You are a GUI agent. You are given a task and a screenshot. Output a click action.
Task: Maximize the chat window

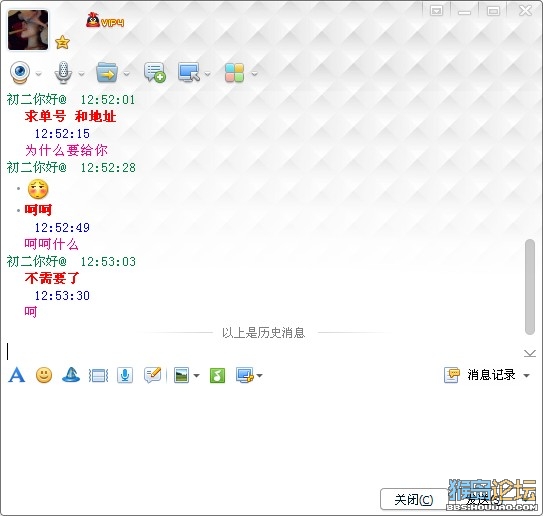[493, 11]
